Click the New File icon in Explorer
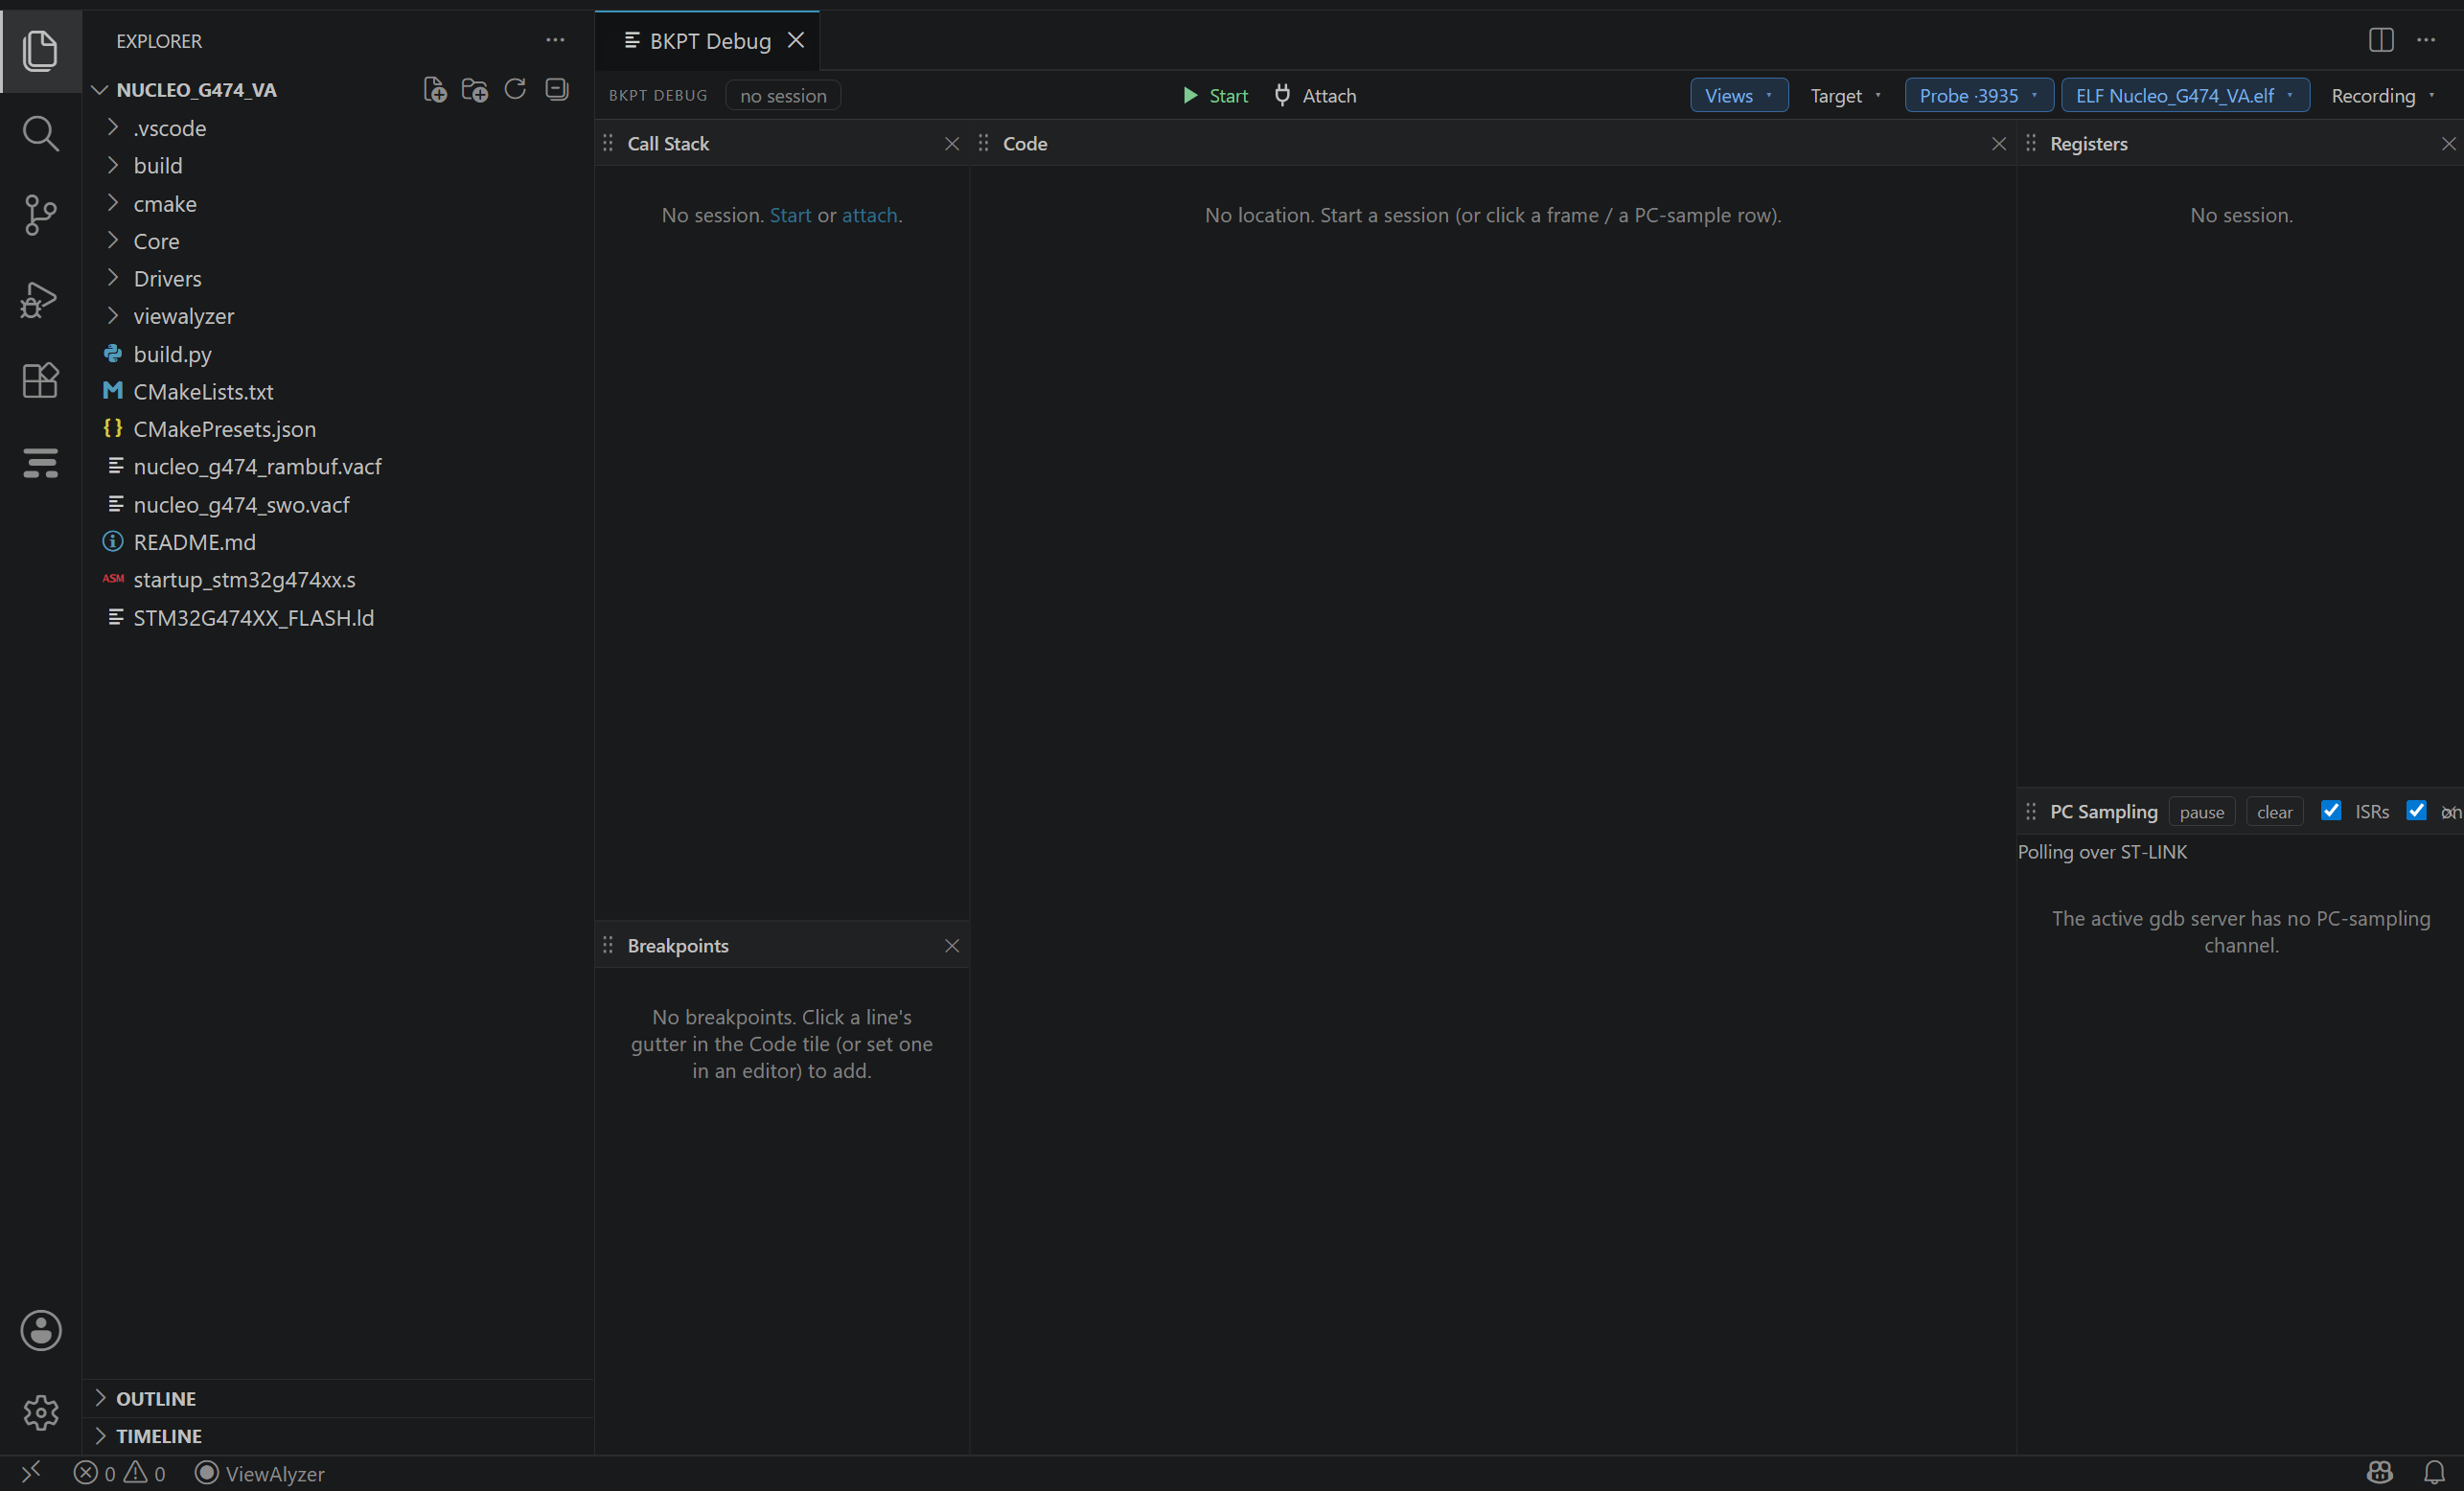This screenshot has width=2464, height=1491. click(435, 90)
